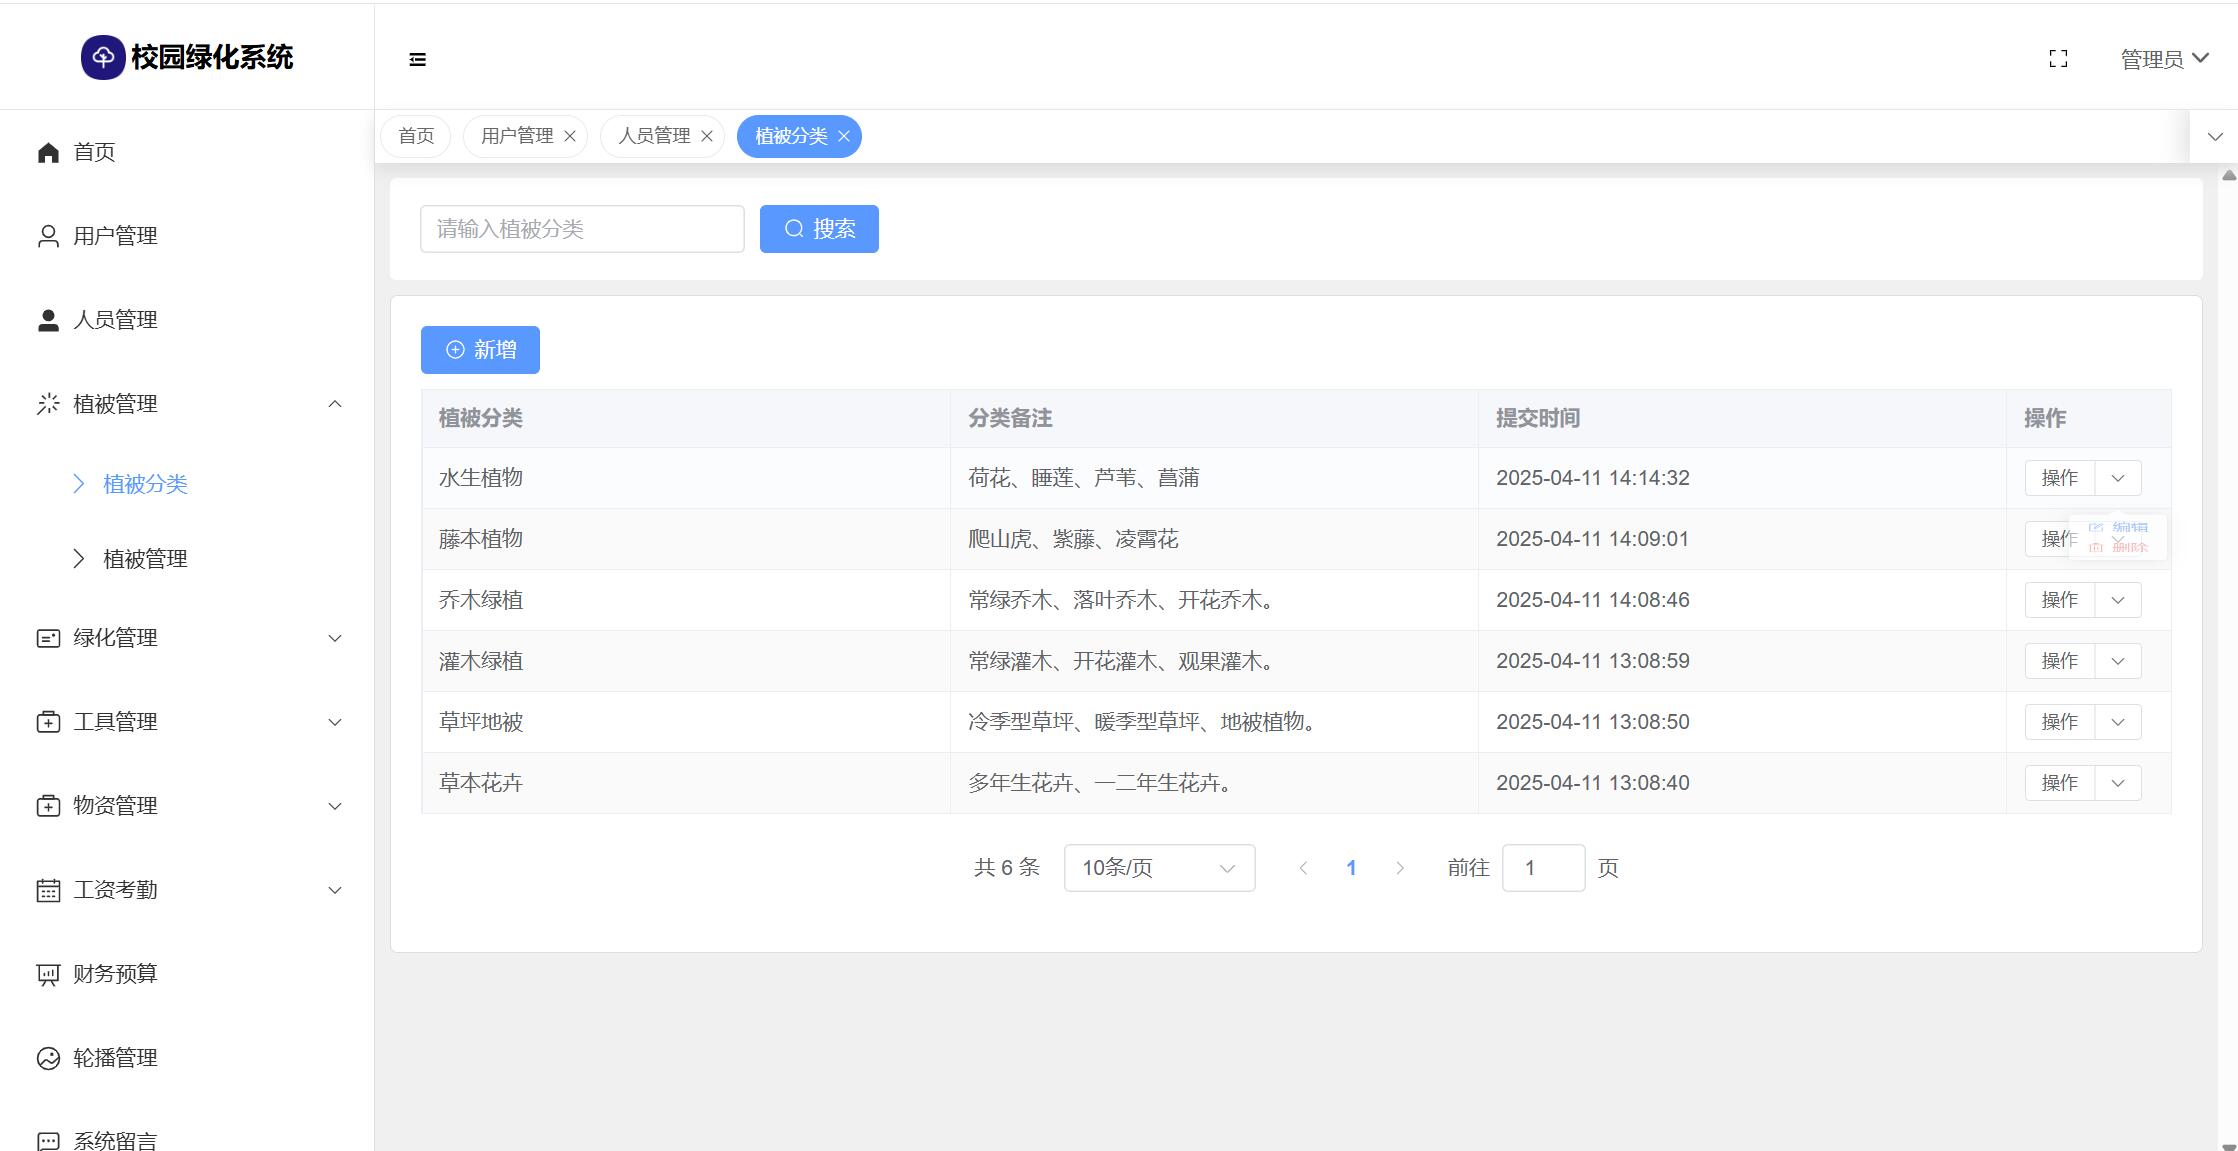Click the 植被分类 search input field
Viewport: 2238px width, 1151px height.
[x=582, y=229]
